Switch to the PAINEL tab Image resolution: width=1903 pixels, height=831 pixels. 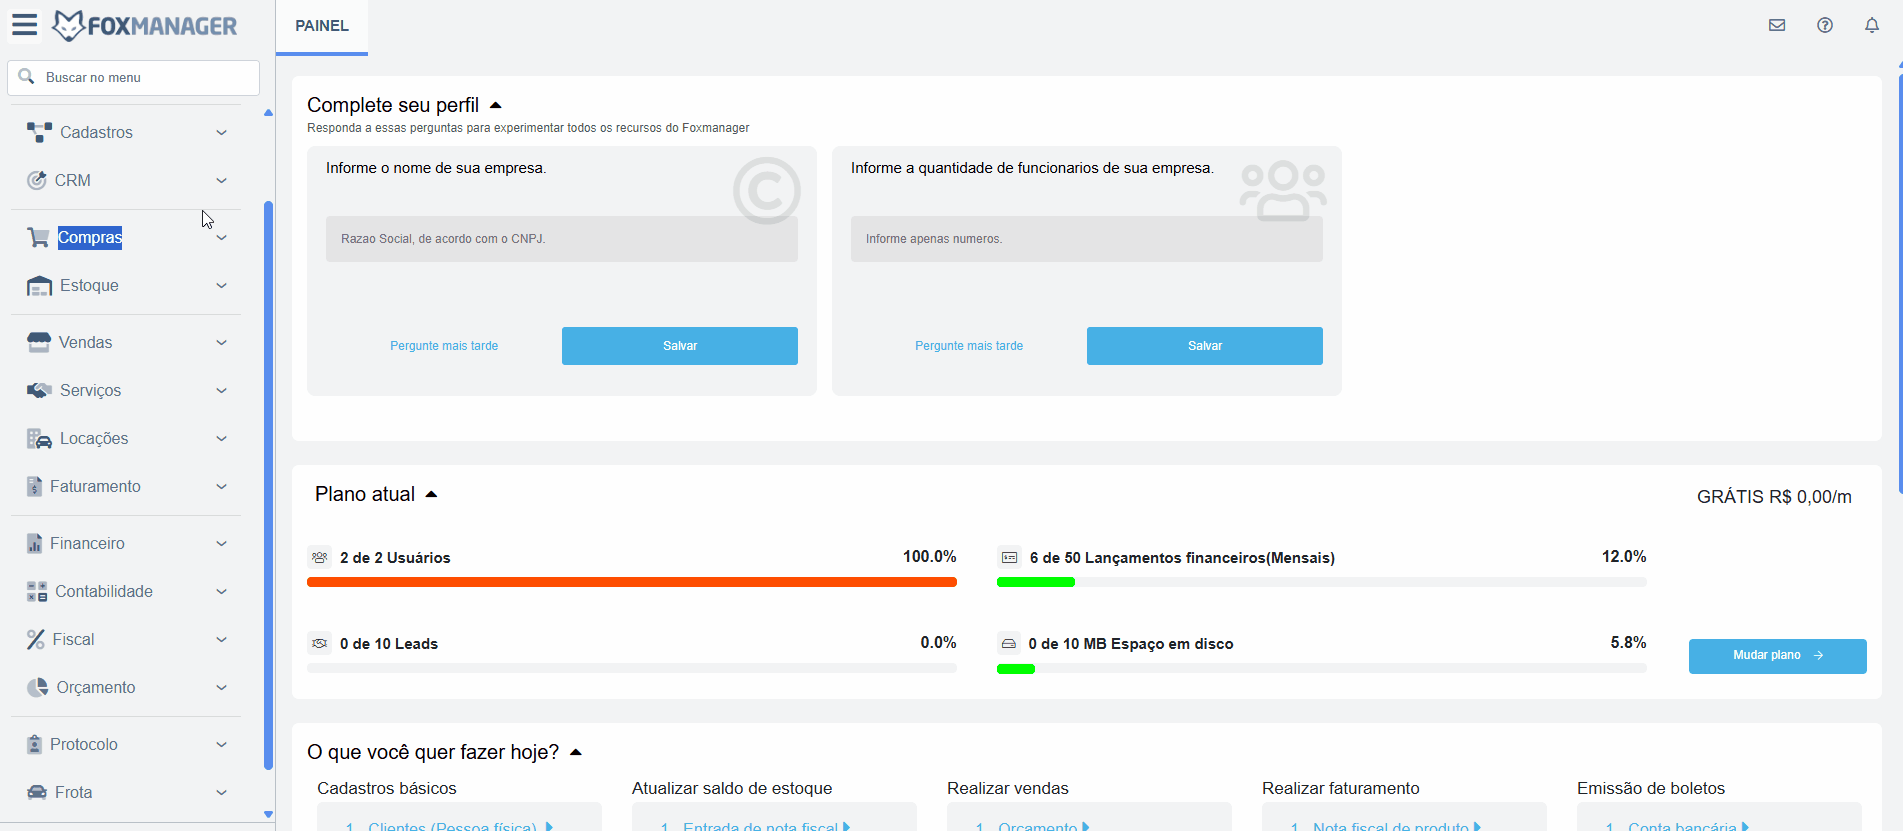point(322,26)
